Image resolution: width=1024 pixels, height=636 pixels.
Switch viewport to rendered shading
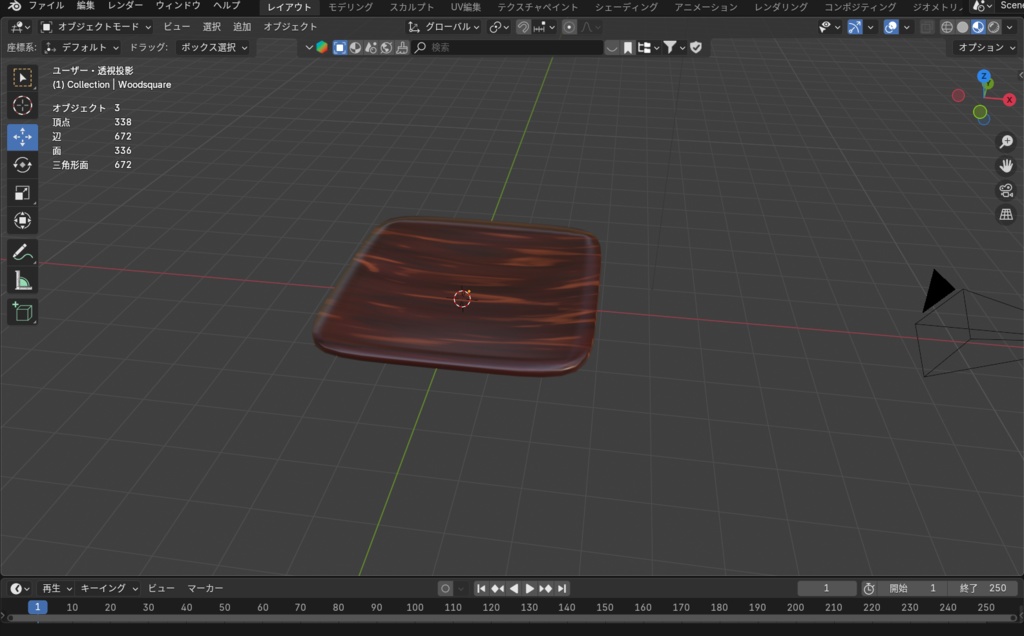(993, 27)
